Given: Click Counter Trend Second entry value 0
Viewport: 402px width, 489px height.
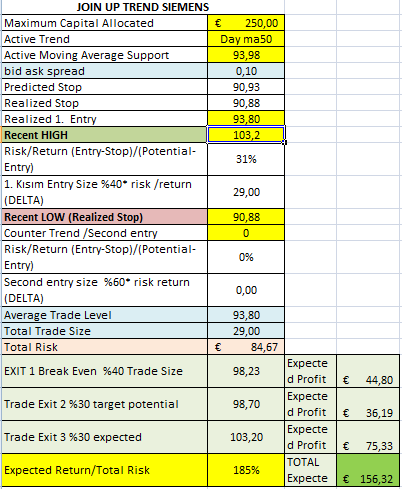Looking at the screenshot, I should point(246,233).
